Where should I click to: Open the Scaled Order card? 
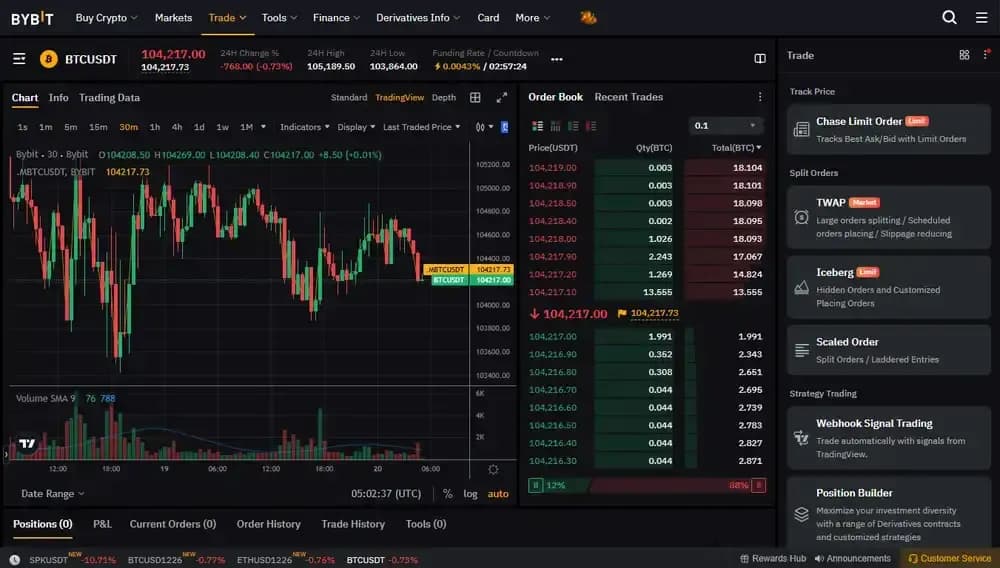click(x=888, y=350)
